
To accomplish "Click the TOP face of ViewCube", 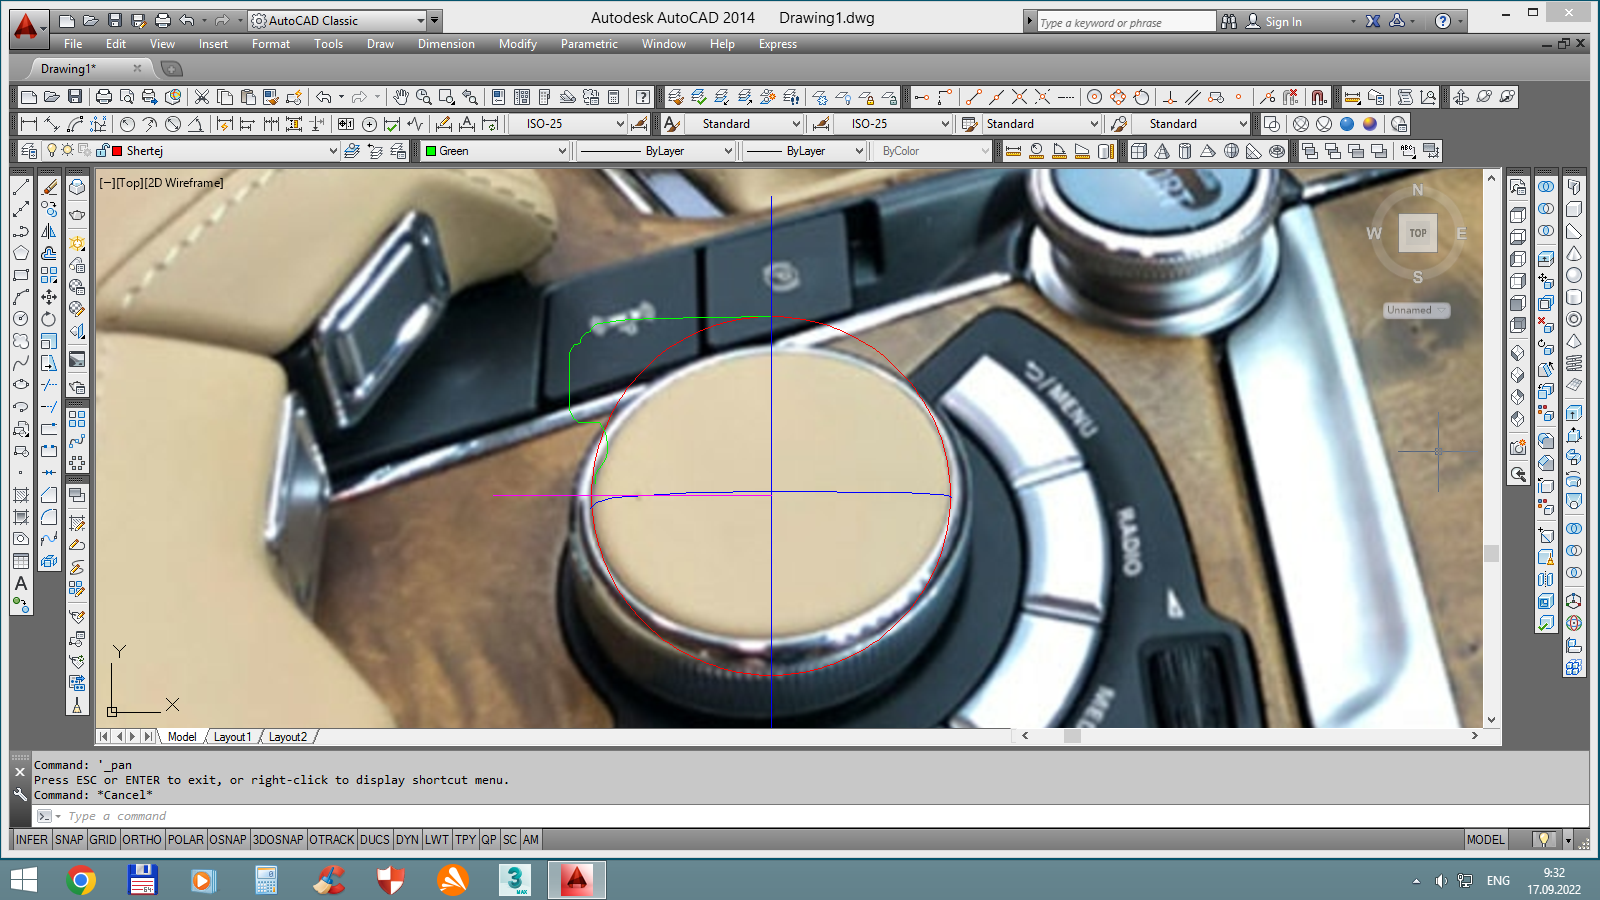I will [x=1418, y=233].
